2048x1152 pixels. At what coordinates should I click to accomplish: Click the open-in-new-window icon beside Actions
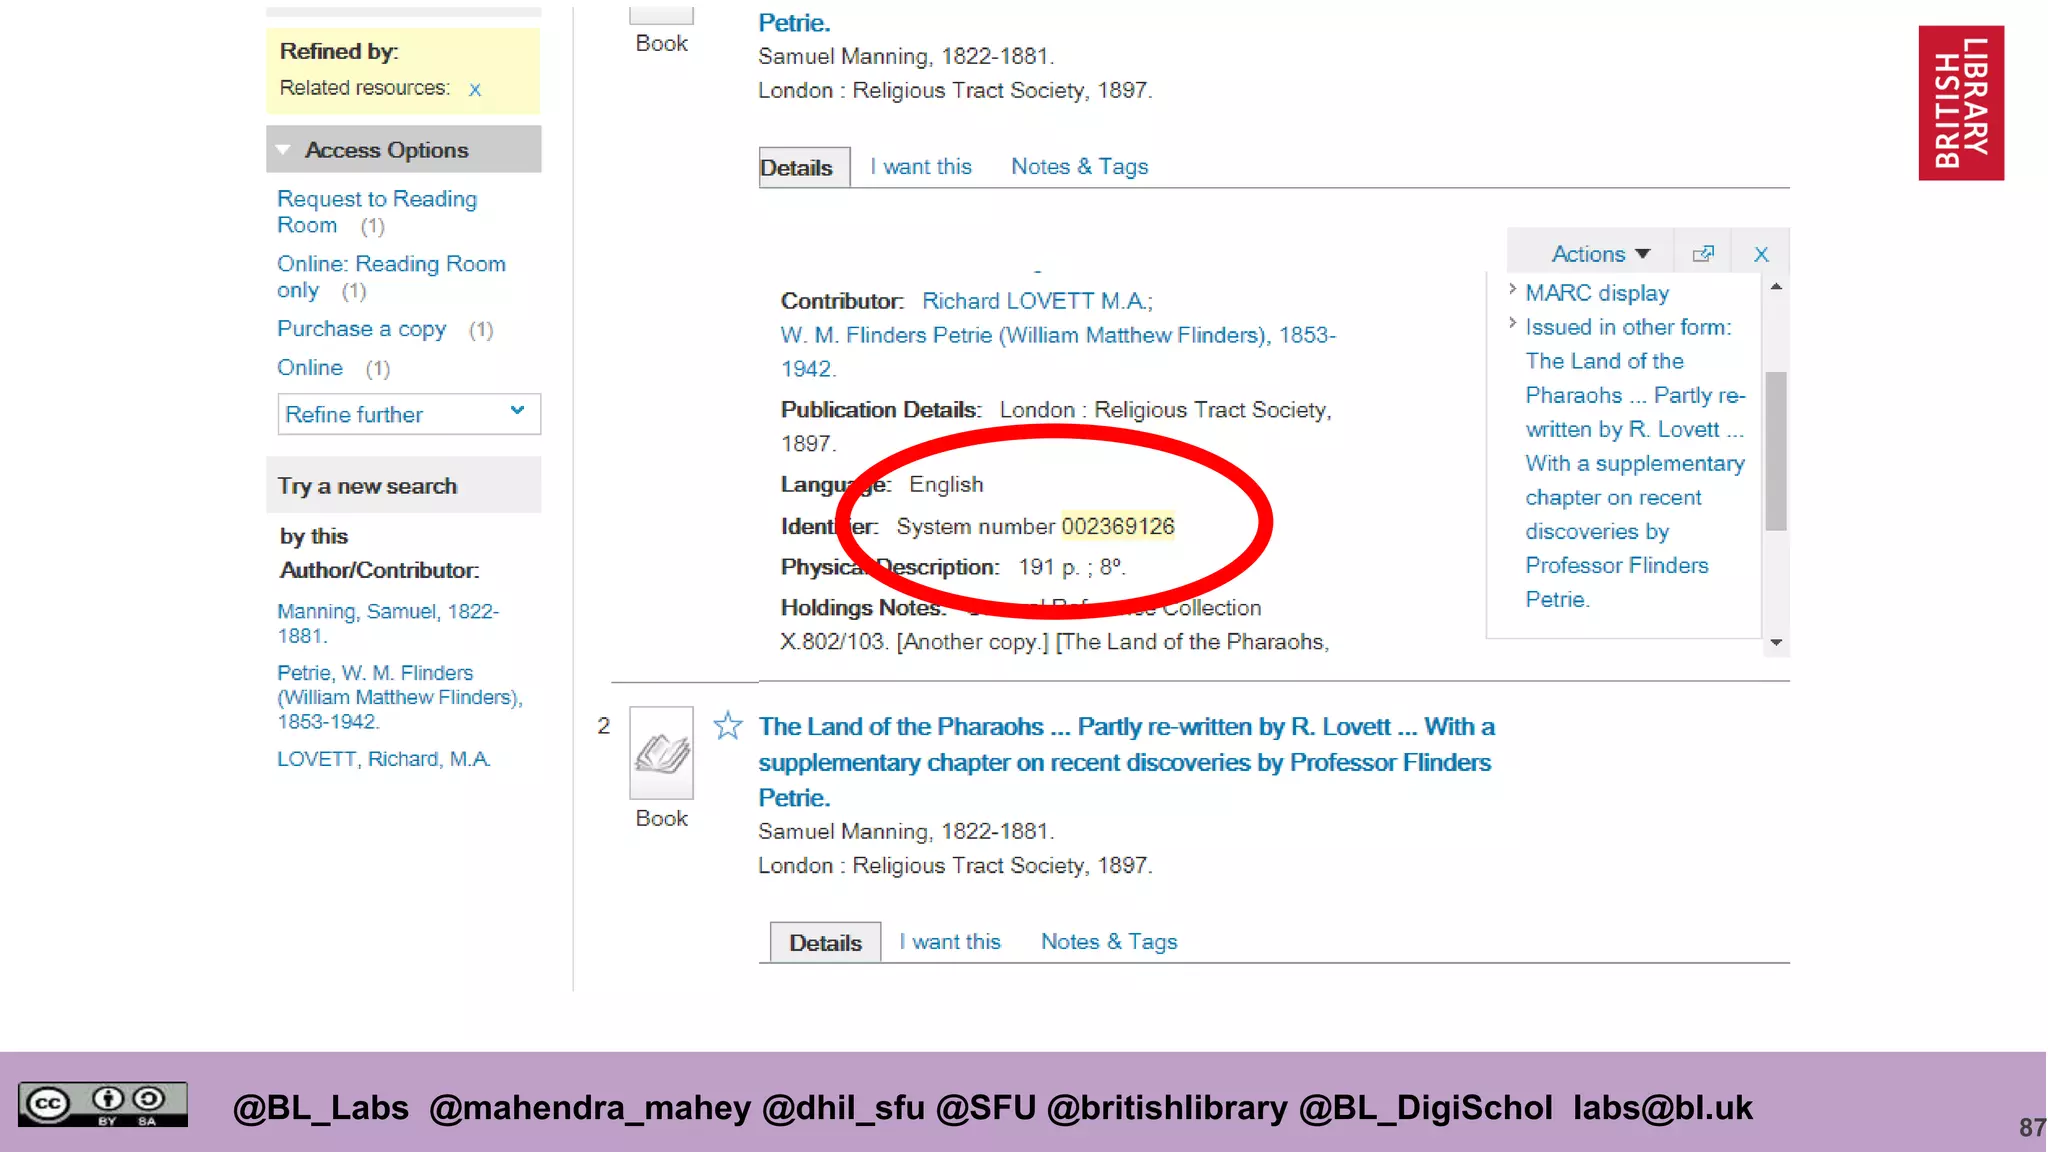point(1703,254)
